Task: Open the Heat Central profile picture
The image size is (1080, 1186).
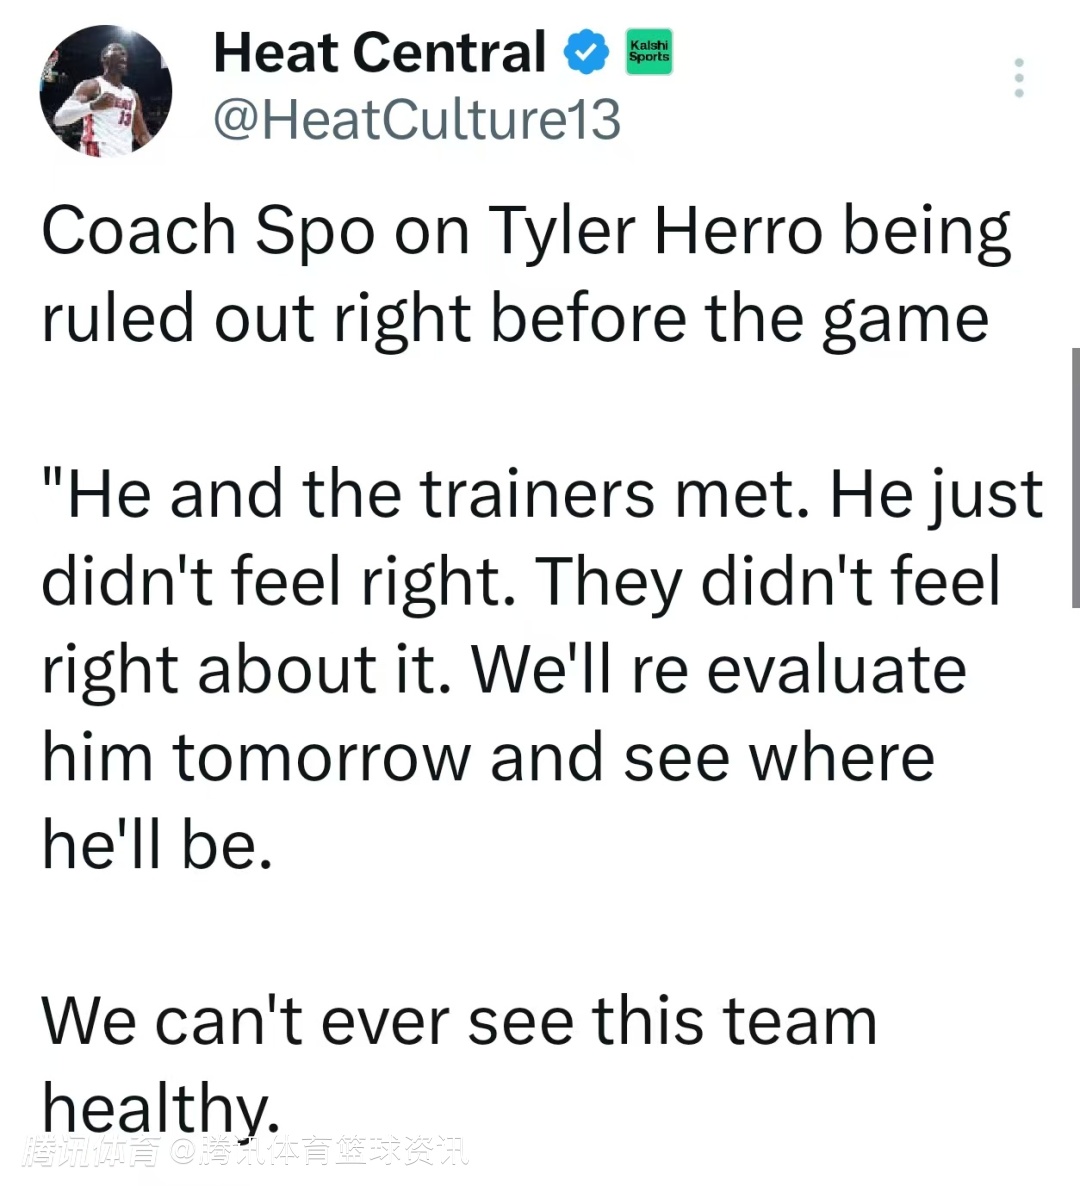Action: pyautogui.click(x=105, y=91)
